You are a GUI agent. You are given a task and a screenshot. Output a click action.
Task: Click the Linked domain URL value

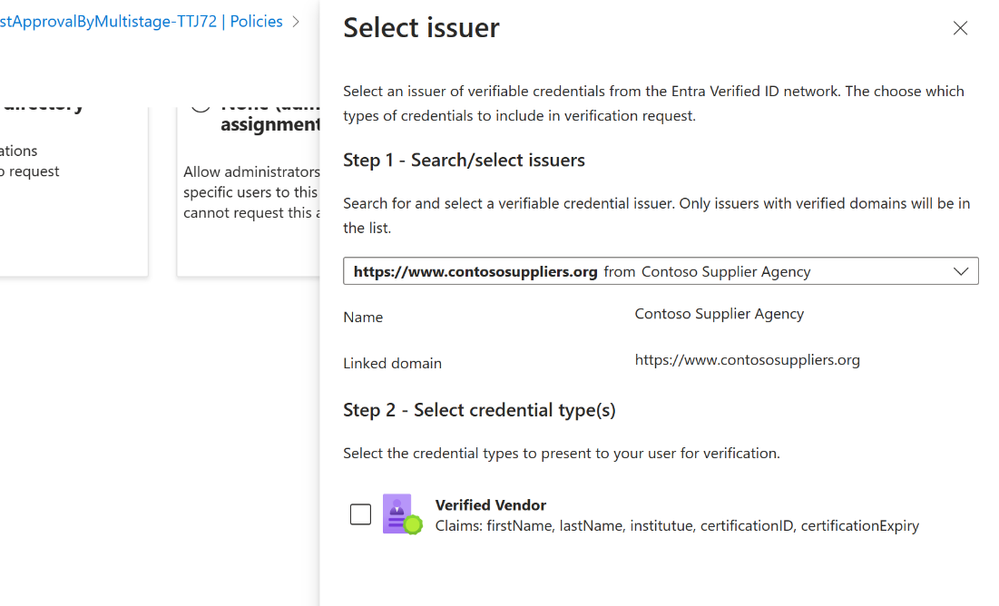click(x=747, y=360)
